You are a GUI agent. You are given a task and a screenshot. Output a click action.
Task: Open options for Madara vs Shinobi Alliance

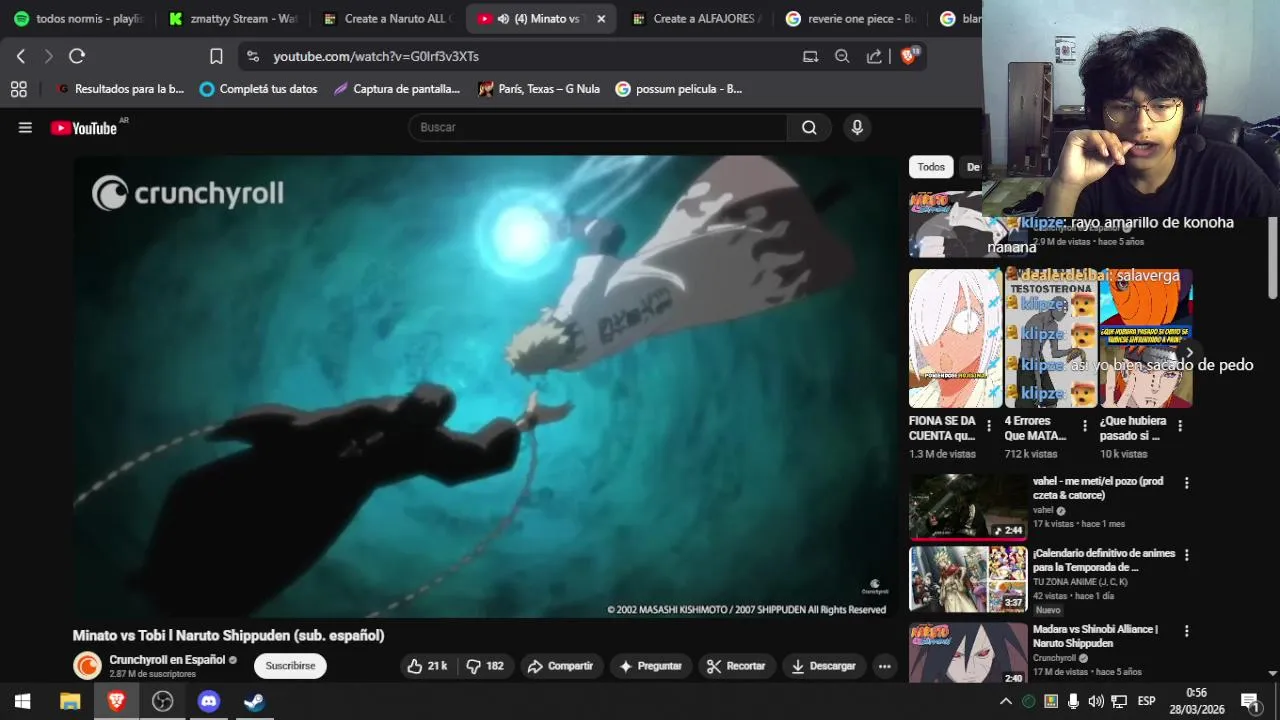click(x=1187, y=631)
